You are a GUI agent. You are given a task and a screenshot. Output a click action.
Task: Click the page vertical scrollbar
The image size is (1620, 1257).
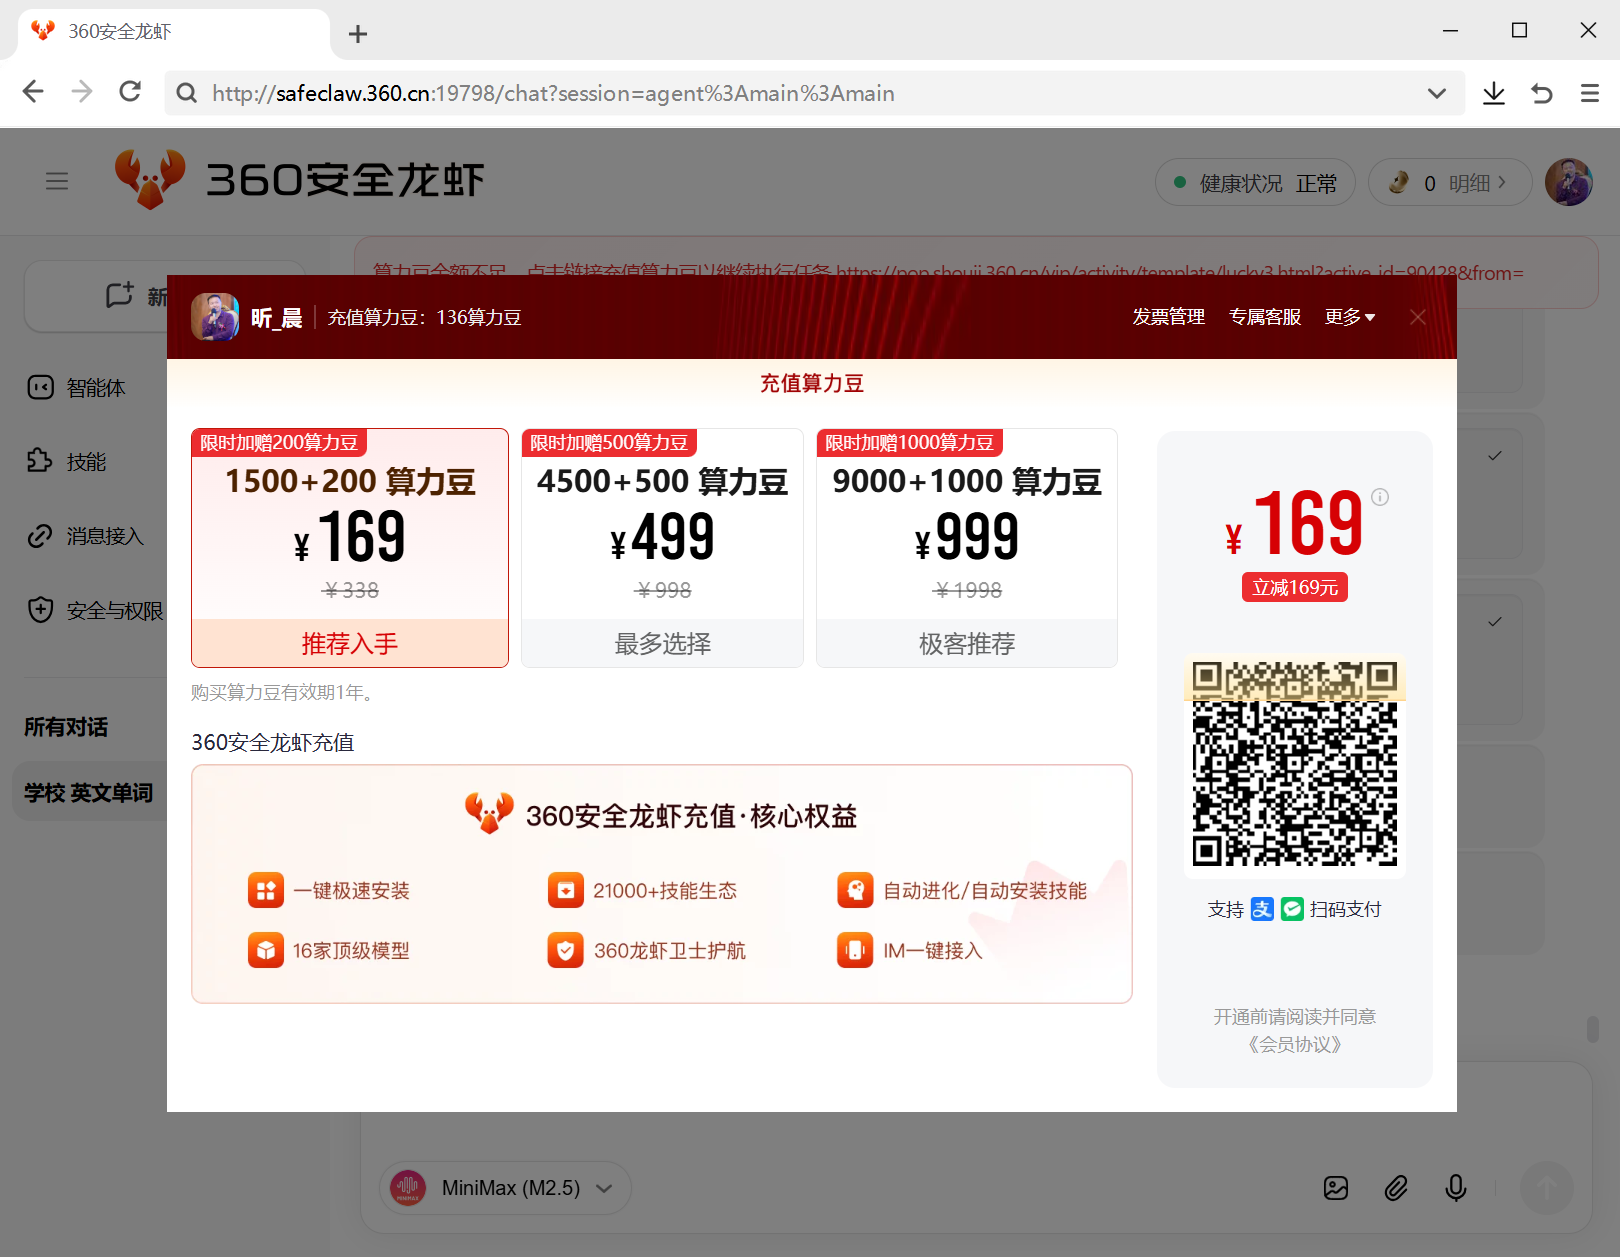(1593, 1029)
